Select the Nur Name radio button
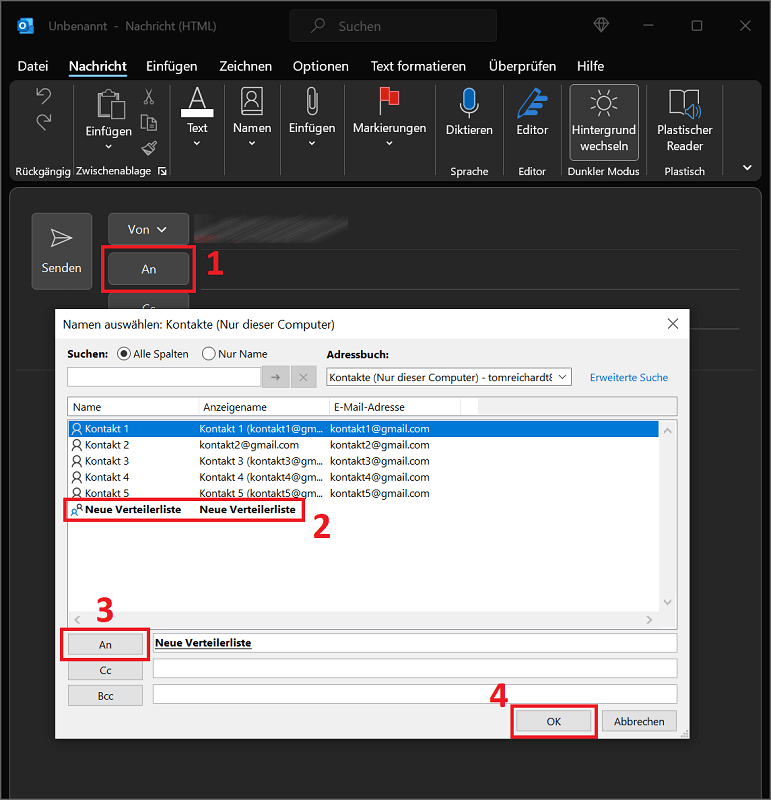Viewport: 771px width, 800px height. click(x=208, y=354)
